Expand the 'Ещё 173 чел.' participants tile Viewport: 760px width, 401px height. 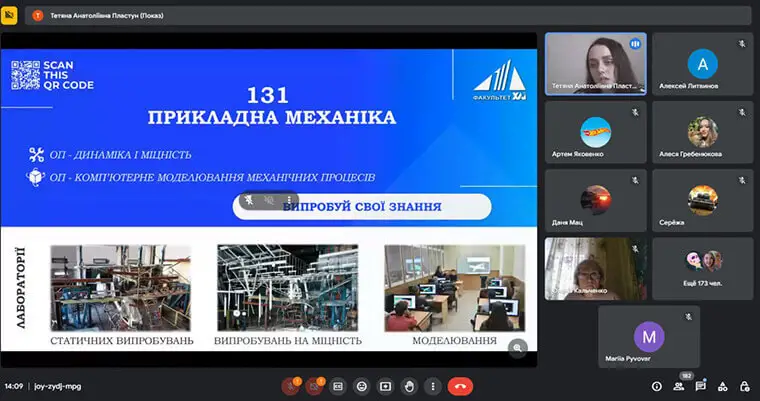tap(703, 269)
